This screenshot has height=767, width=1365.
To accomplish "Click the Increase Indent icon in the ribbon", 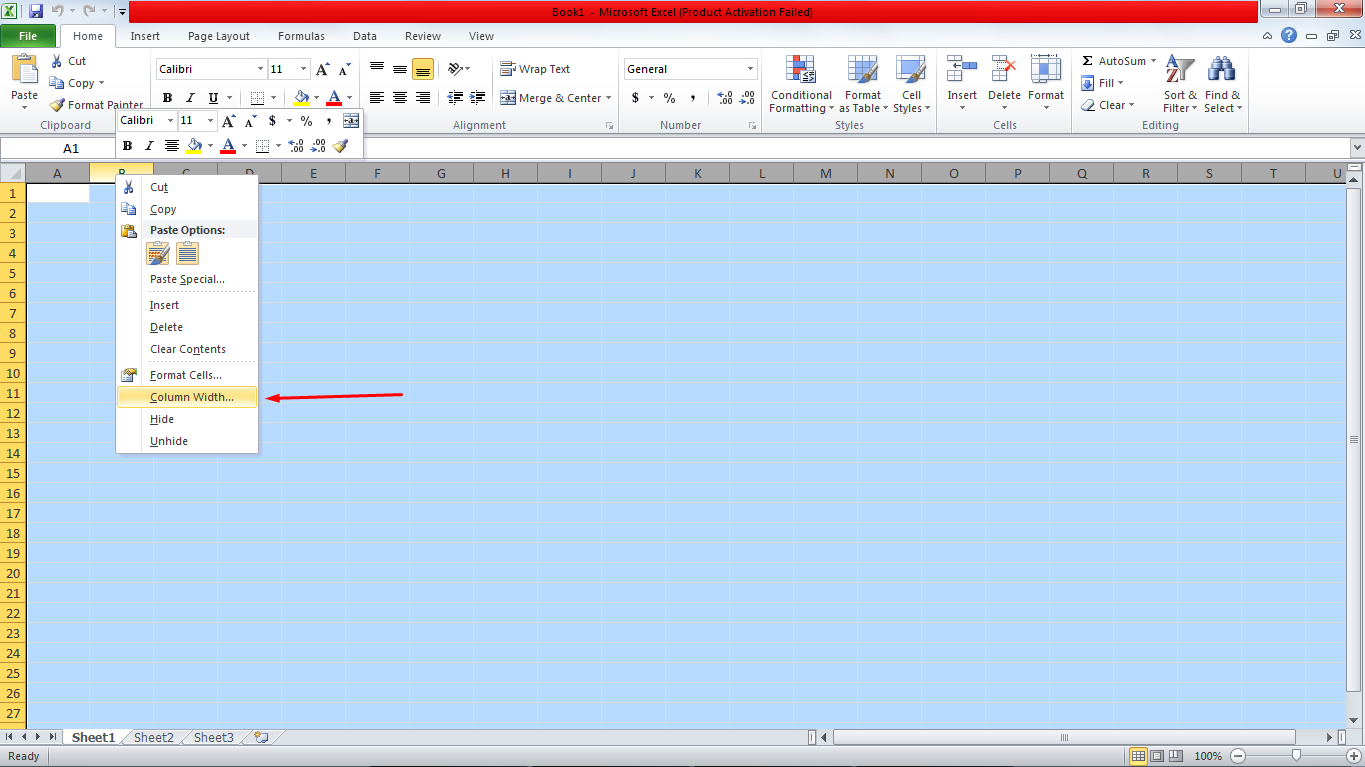I will click(478, 98).
